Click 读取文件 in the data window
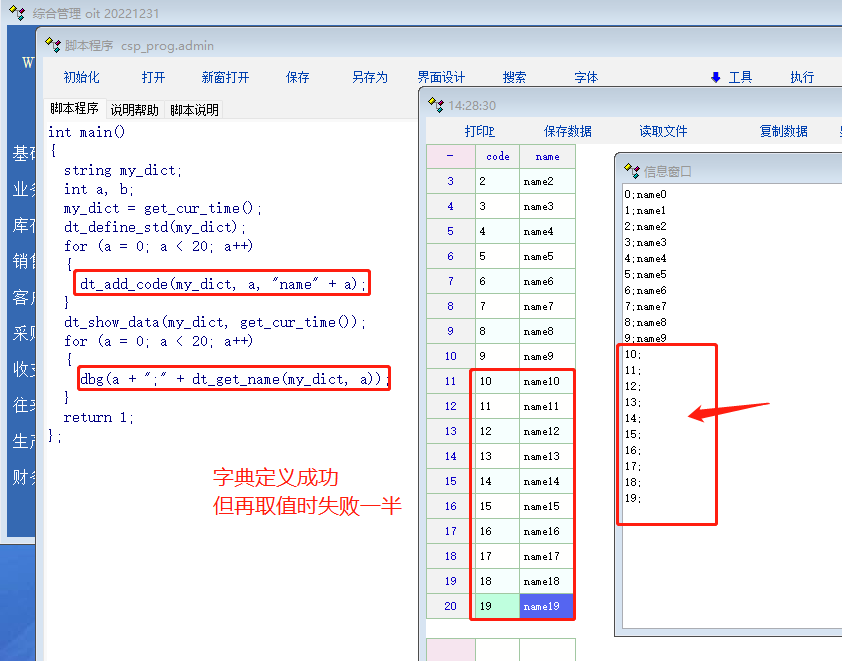 (663, 131)
